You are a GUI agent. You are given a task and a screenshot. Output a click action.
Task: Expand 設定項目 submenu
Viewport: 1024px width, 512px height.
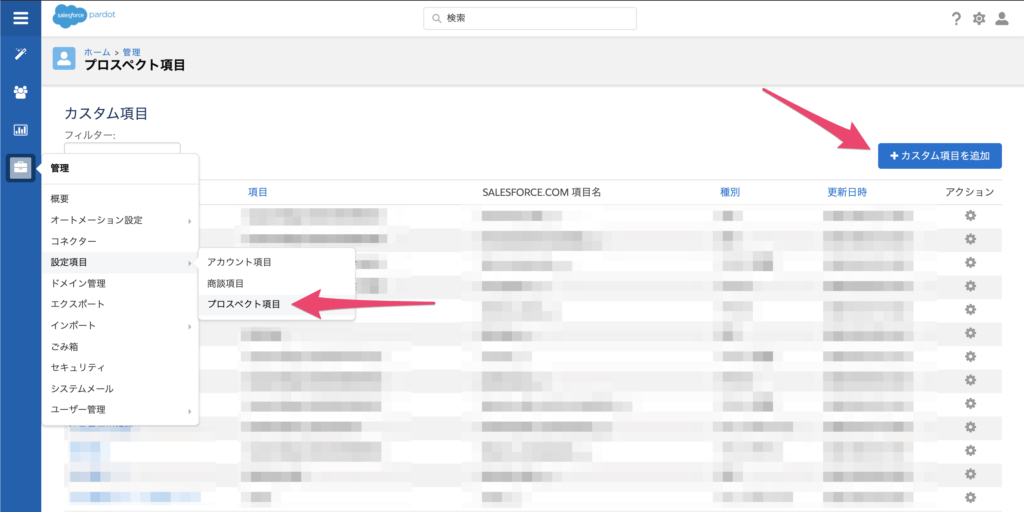pyautogui.click(x=120, y=263)
